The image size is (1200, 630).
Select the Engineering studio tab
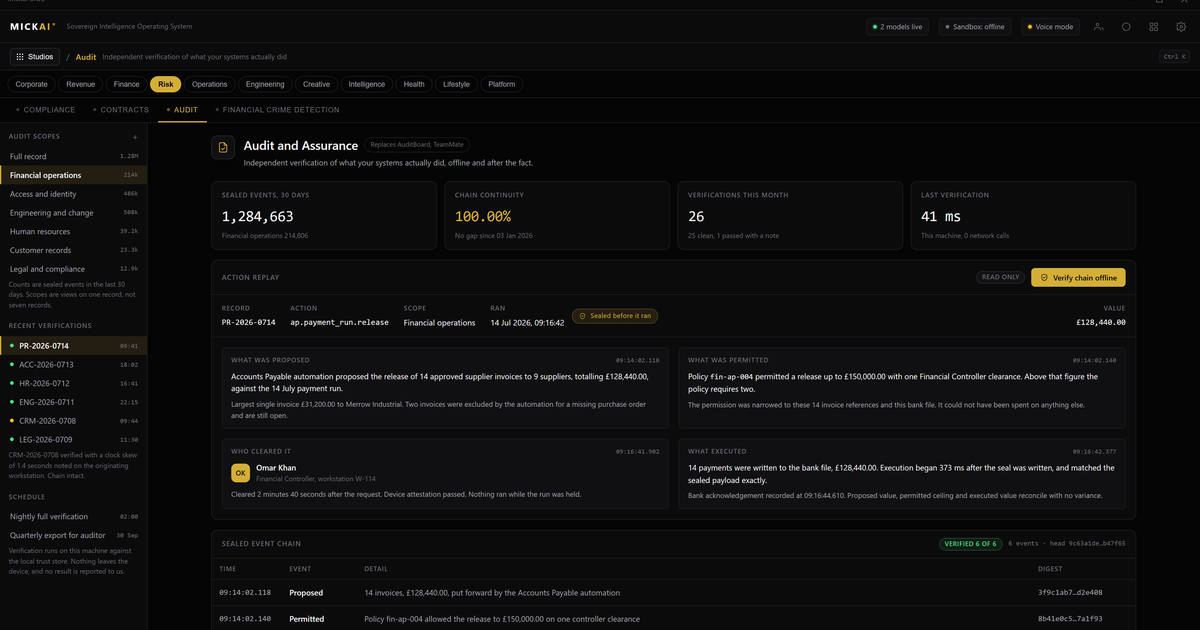(265, 85)
